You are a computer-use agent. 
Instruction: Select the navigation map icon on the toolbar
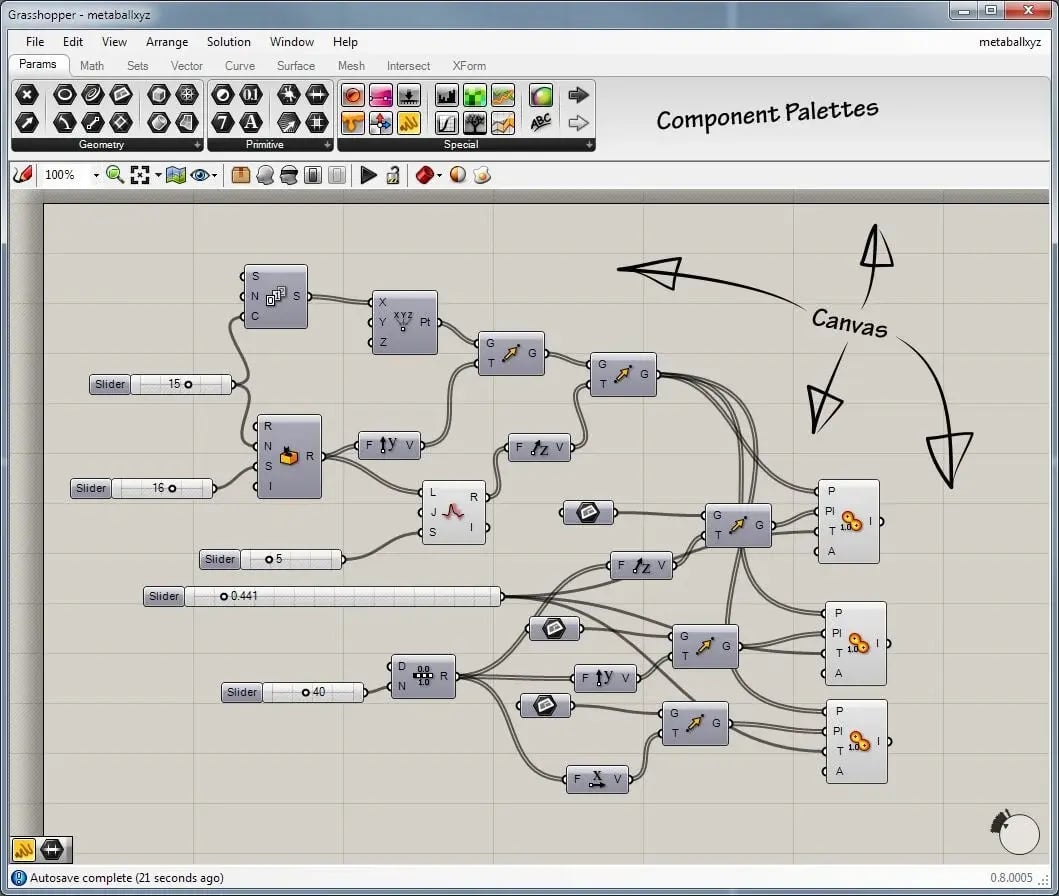(x=176, y=175)
